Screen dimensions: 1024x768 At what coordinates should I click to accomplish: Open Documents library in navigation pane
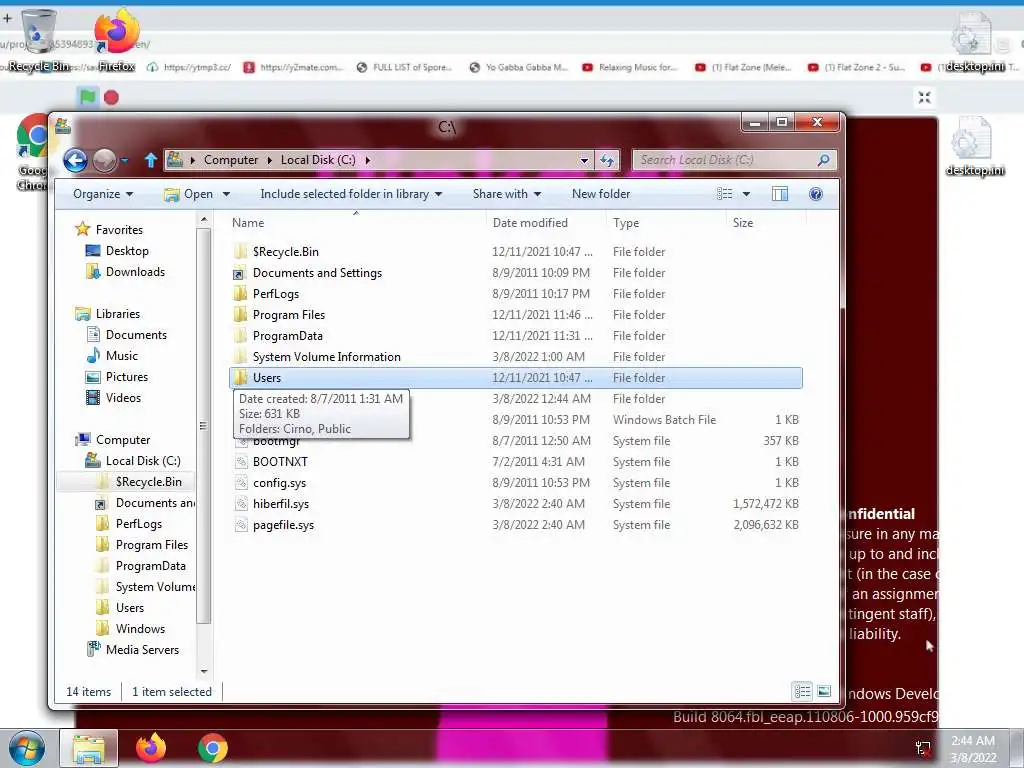point(136,335)
